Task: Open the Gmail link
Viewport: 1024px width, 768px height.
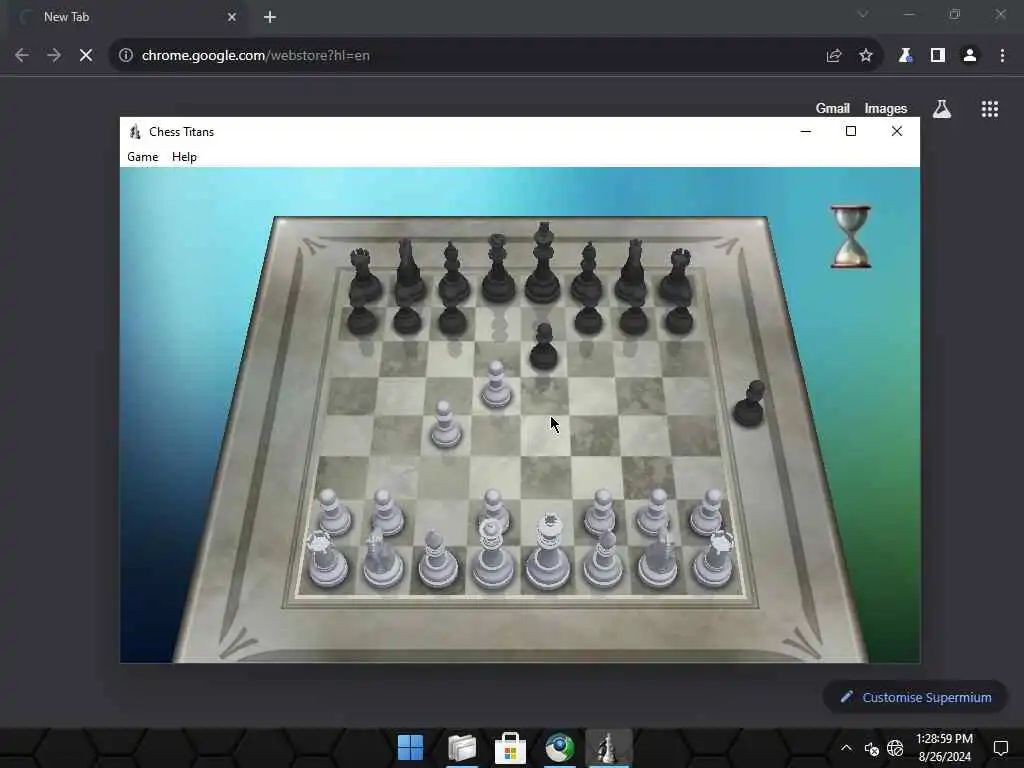Action: 833,108
